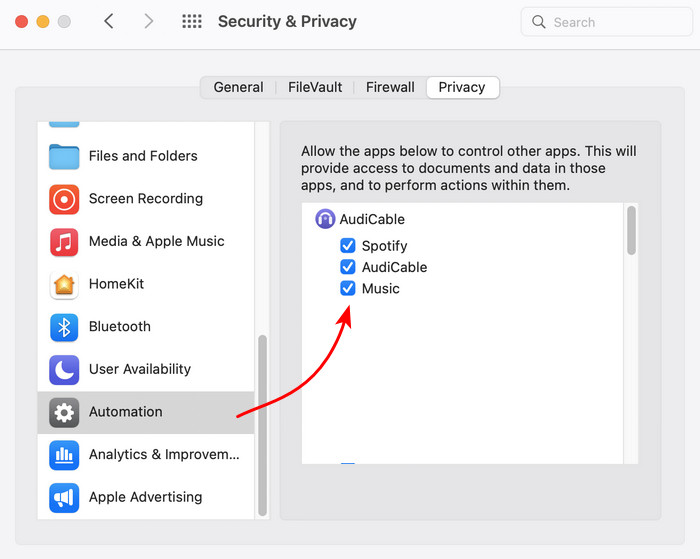Click the HomeKit house icon
The height and width of the screenshot is (559, 700).
(64, 284)
